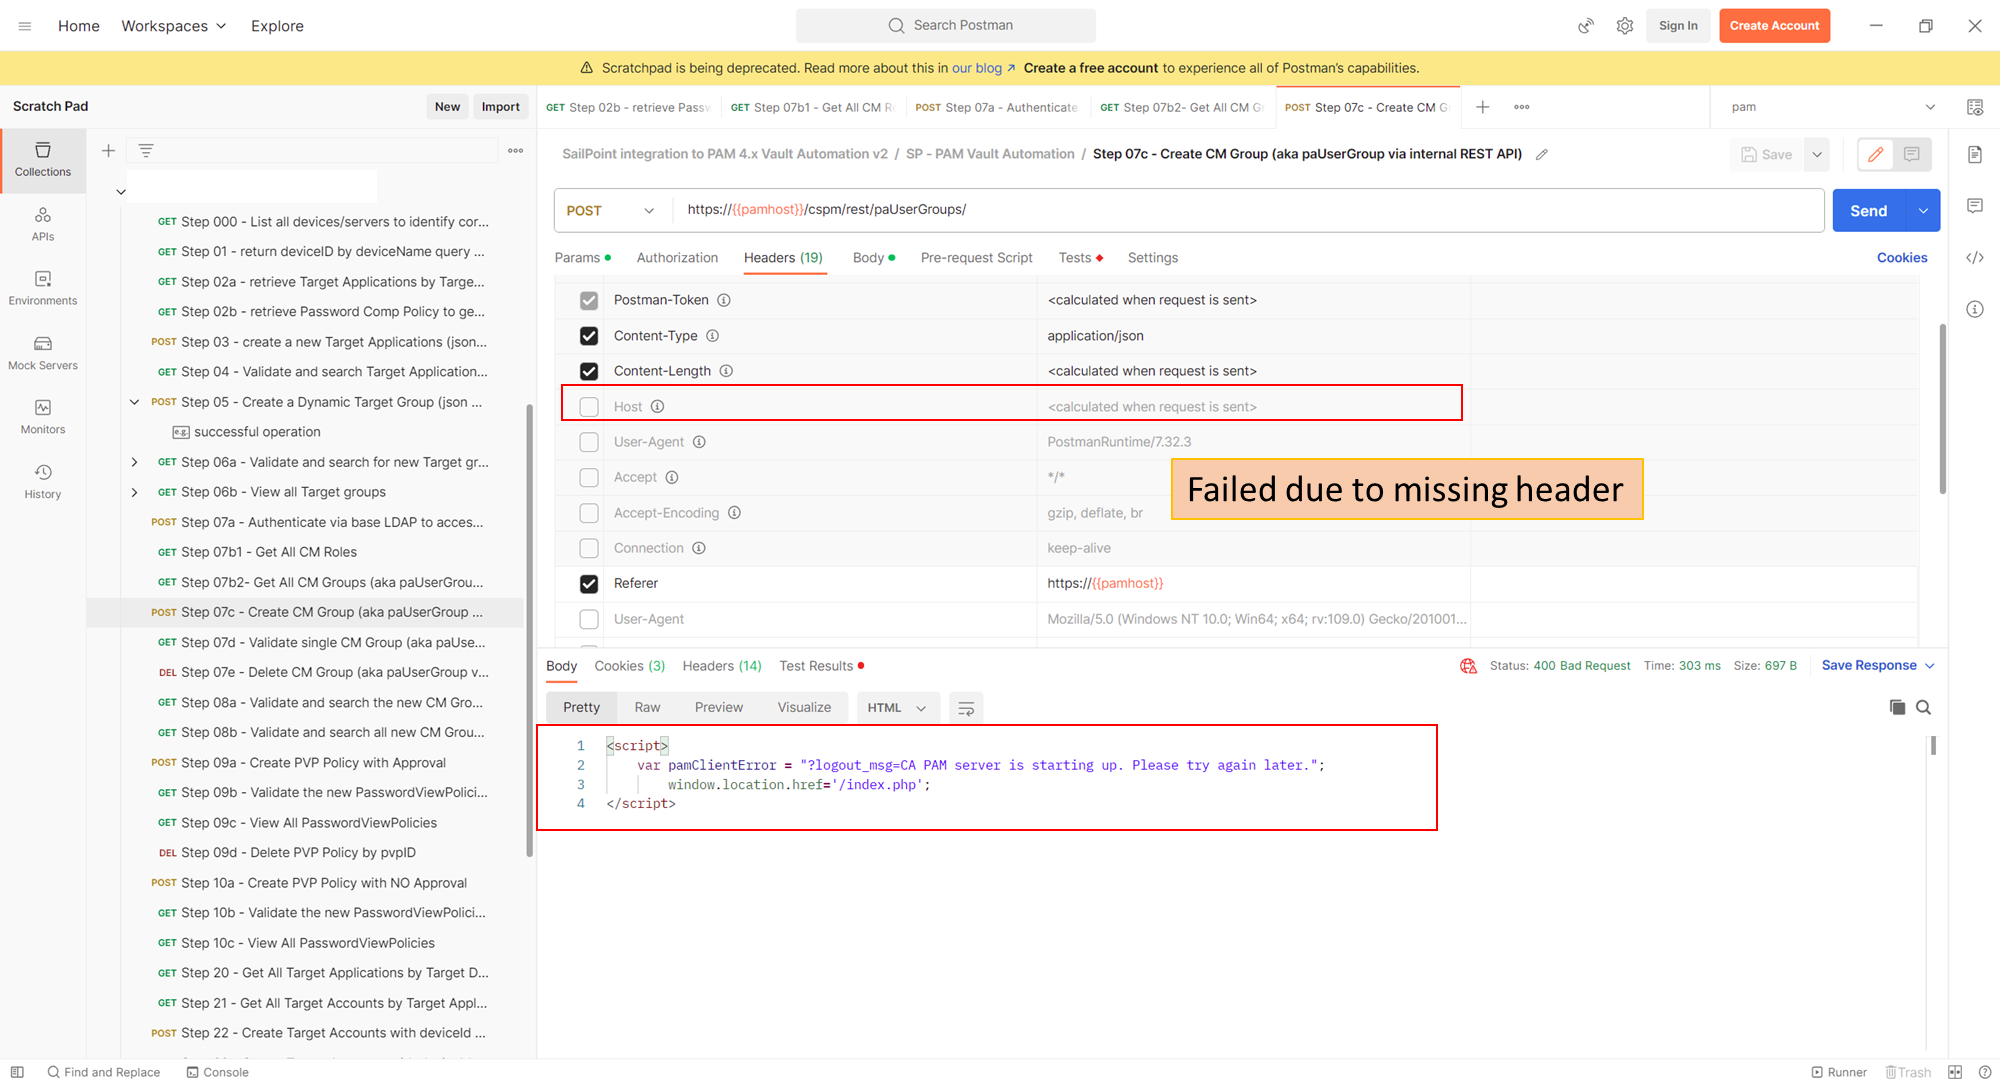Open the Collections sidebar panel
Image resolution: width=2000 pixels, height=1085 pixels.
[x=43, y=158]
